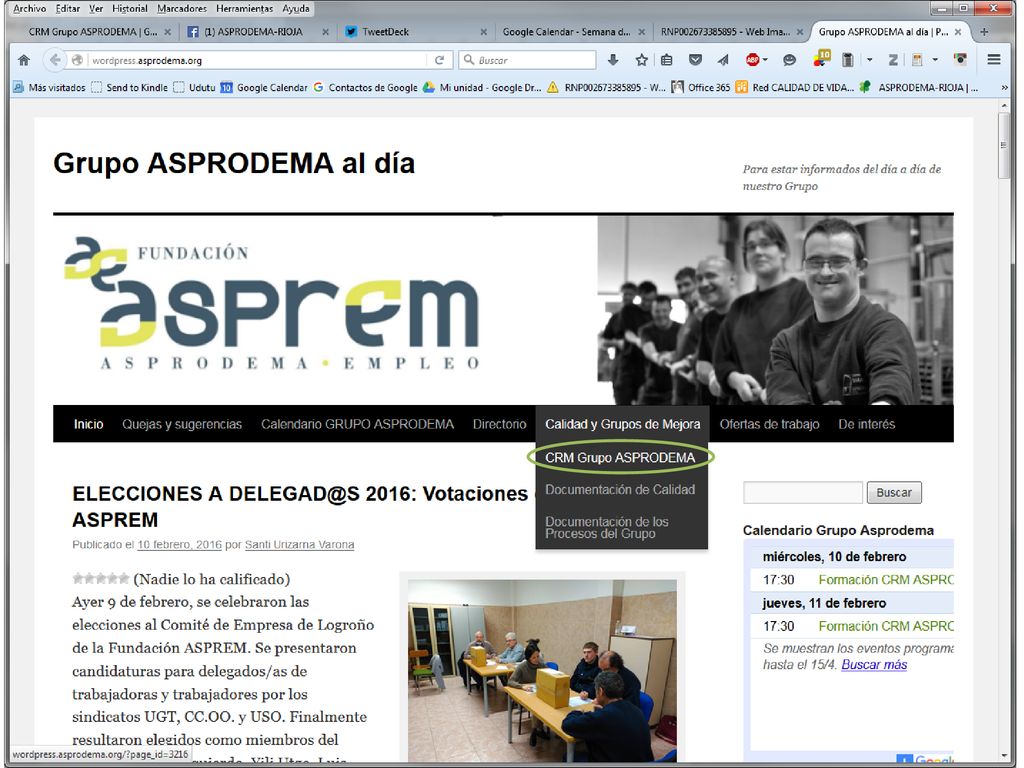Click the Send to Kindle bookmark

pos(130,88)
